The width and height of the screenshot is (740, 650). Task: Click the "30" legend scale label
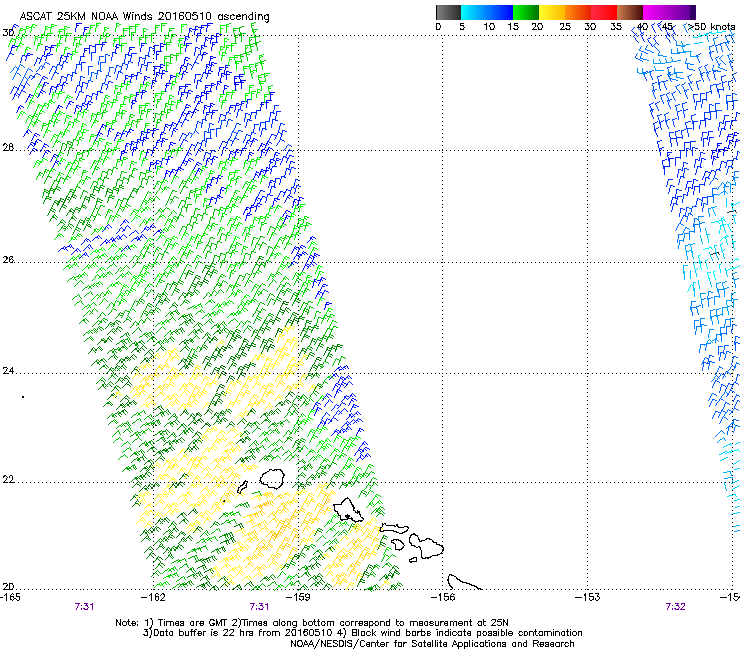coord(590,27)
